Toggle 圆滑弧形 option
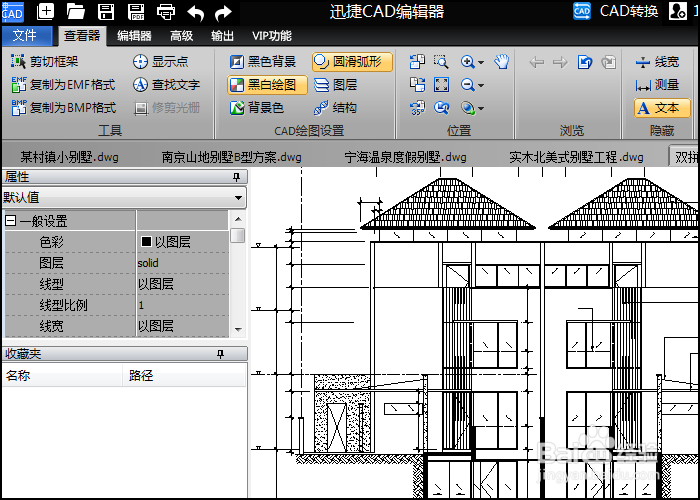Viewport: 700px width, 500px height. (x=352, y=62)
